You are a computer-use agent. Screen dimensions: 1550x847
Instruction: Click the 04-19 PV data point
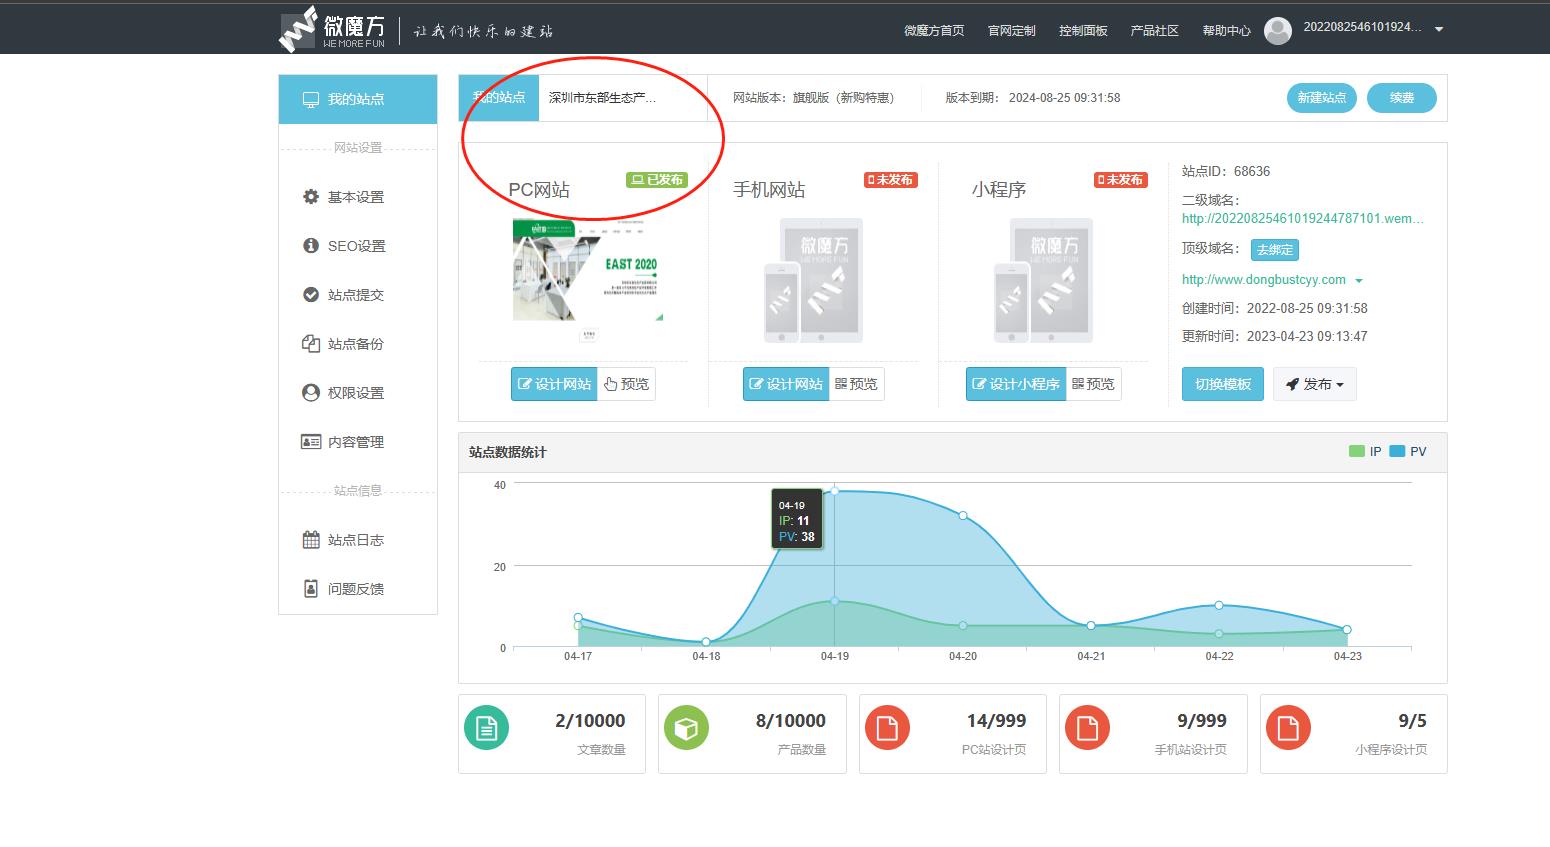click(835, 491)
